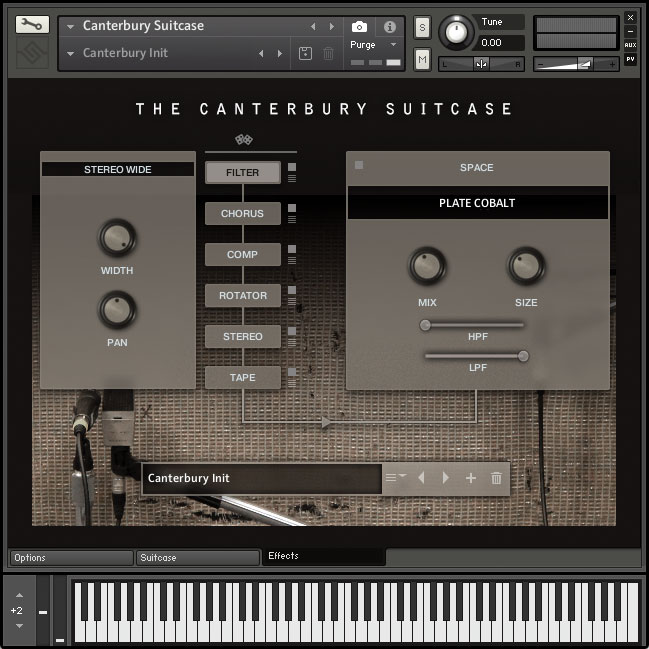Switch to the Suitcase tab

click(x=196, y=558)
